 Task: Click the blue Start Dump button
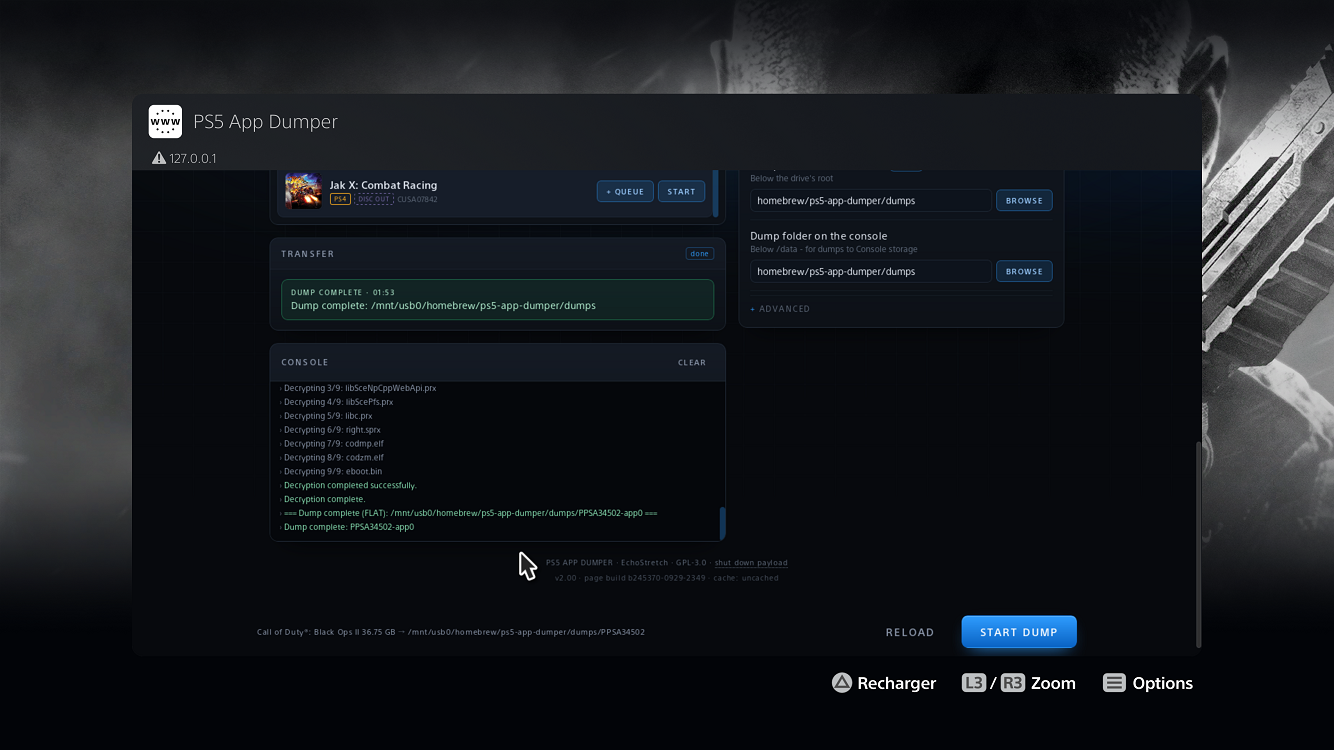(x=1019, y=632)
